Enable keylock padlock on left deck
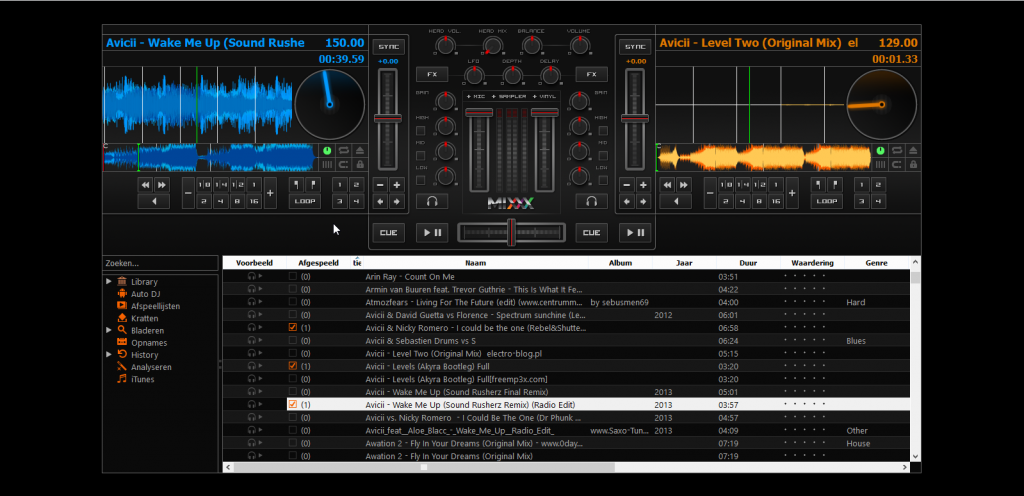 tap(359, 164)
